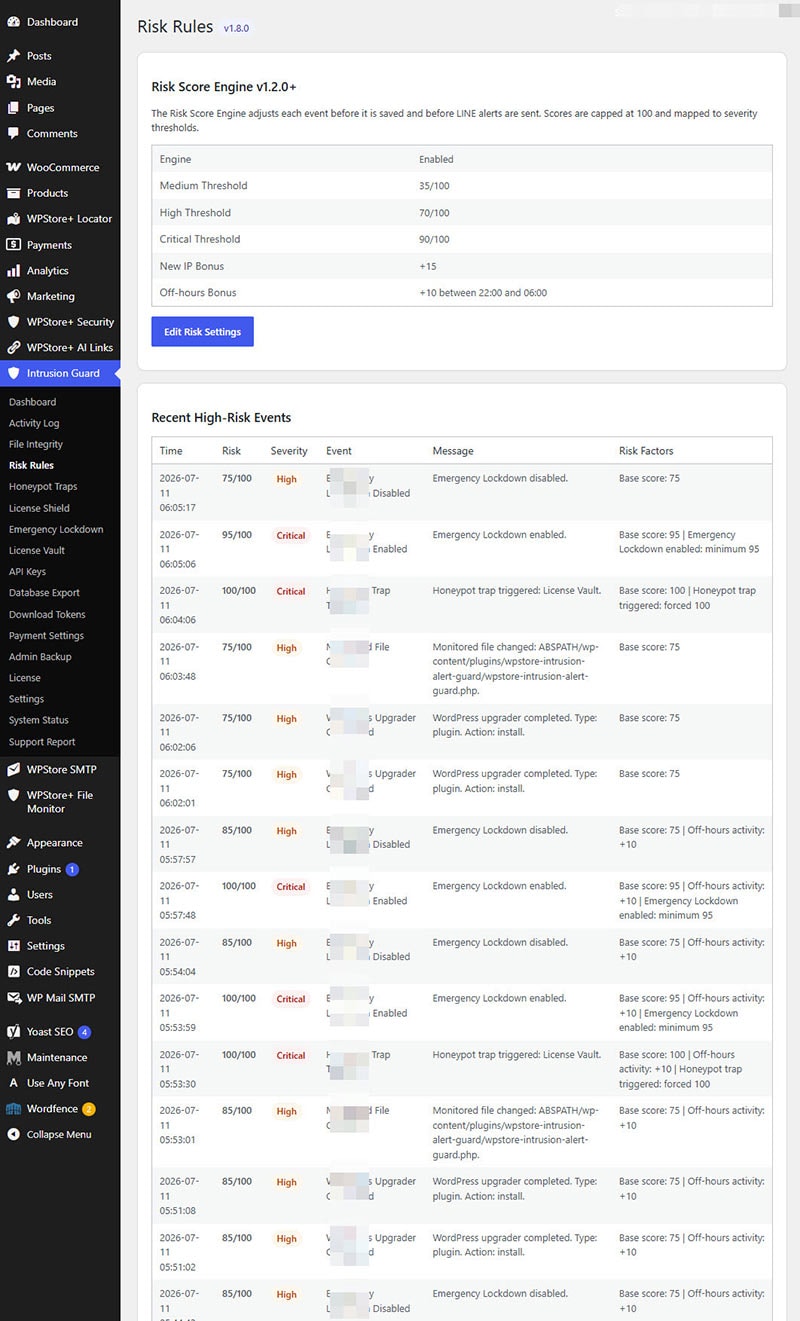The height and width of the screenshot is (1321, 800).
Task: Click the Users person icon
Action: click(13, 895)
